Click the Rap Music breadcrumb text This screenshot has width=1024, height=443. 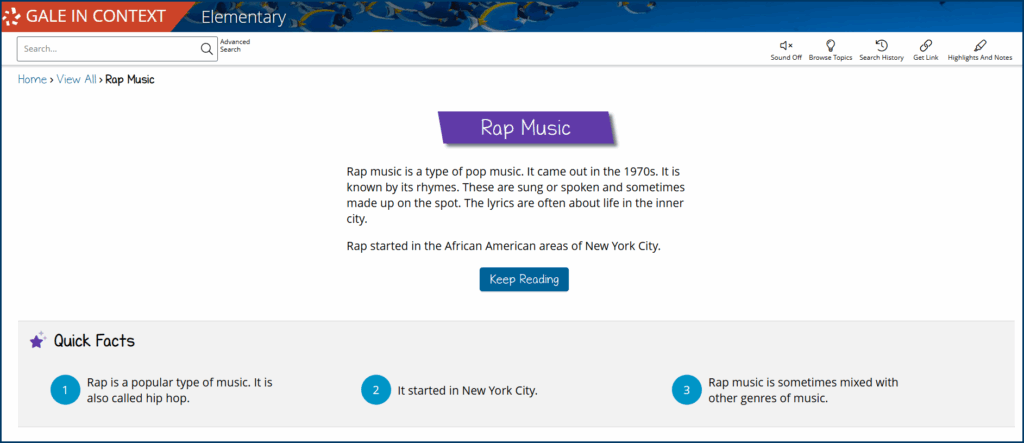(130, 80)
